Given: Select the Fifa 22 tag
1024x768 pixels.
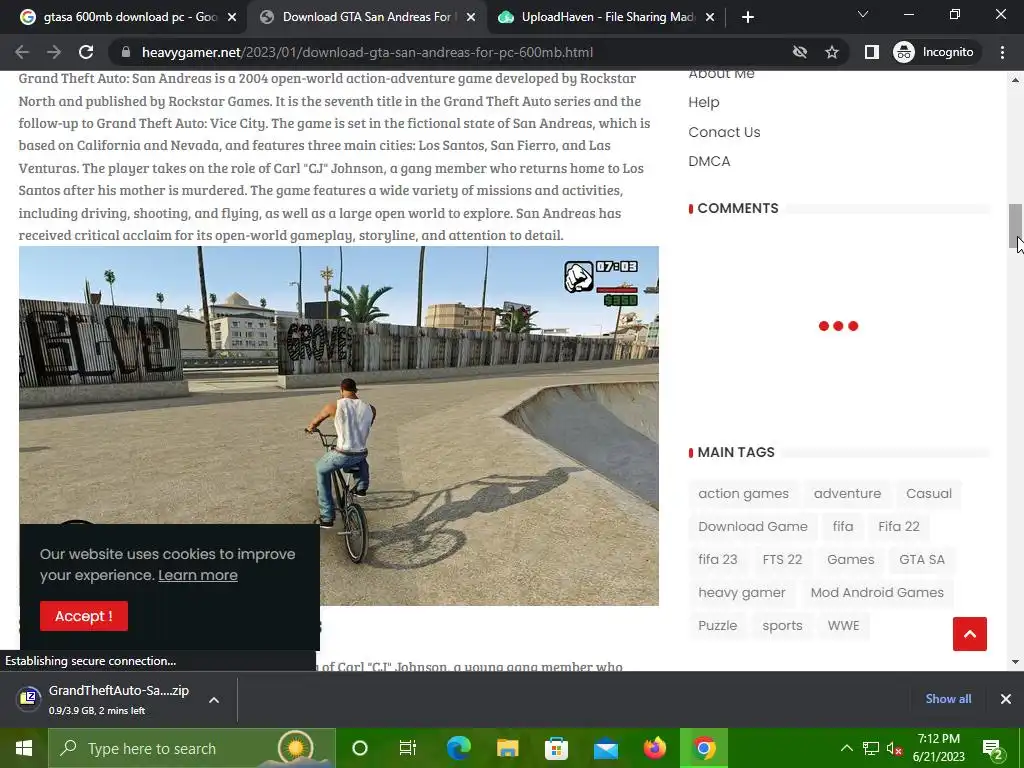Looking at the screenshot, I should pyautogui.click(x=899, y=526).
